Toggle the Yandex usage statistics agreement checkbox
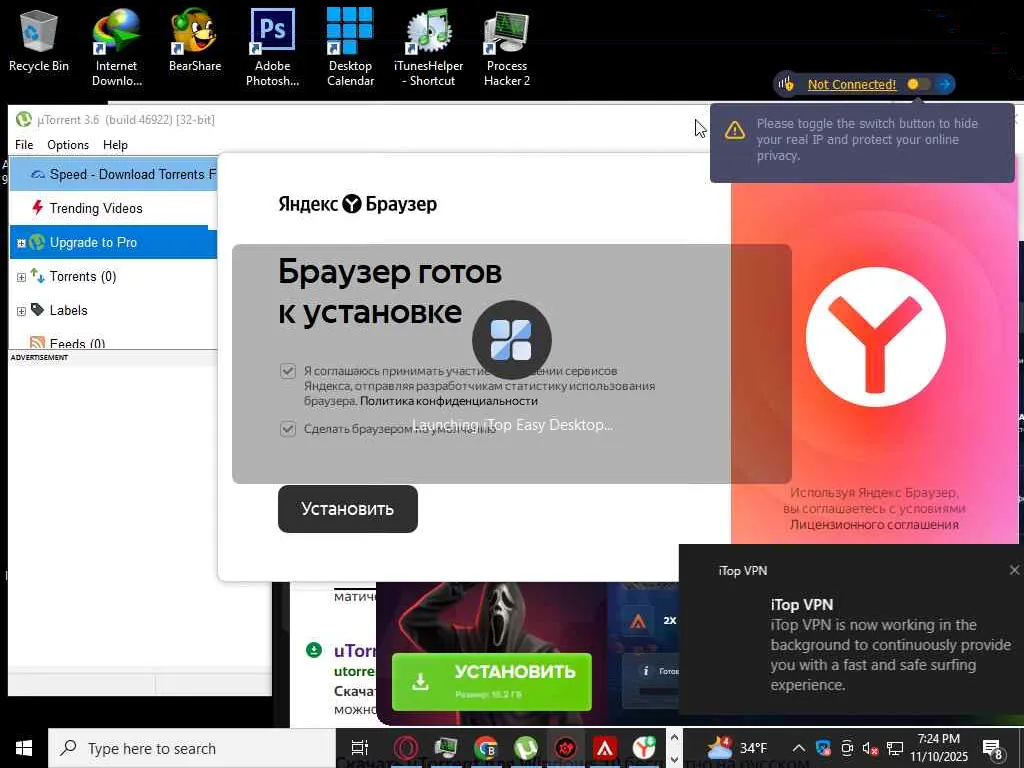This screenshot has width=1024, height=768. pos(288,371)
